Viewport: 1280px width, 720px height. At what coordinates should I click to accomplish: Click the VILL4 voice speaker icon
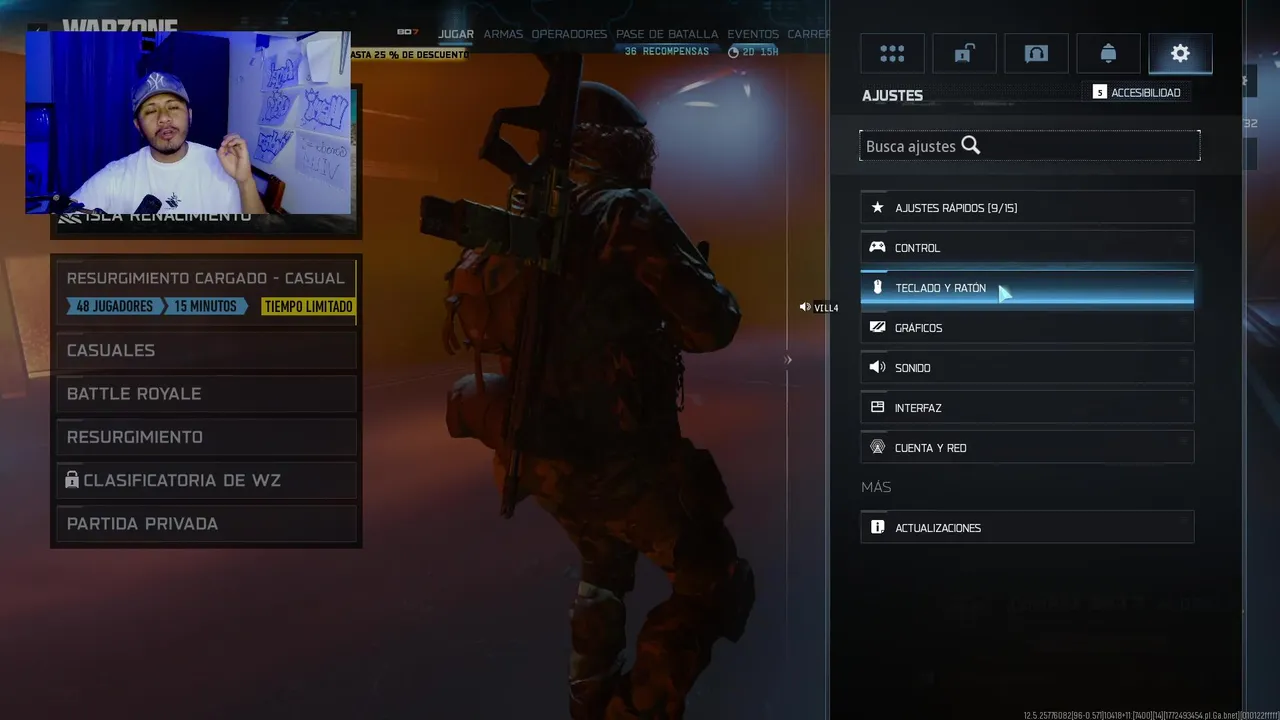804,307
